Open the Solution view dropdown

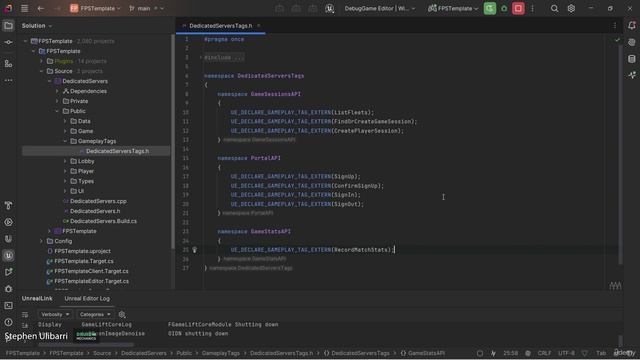pyautogui.click(x=37, y=26)
